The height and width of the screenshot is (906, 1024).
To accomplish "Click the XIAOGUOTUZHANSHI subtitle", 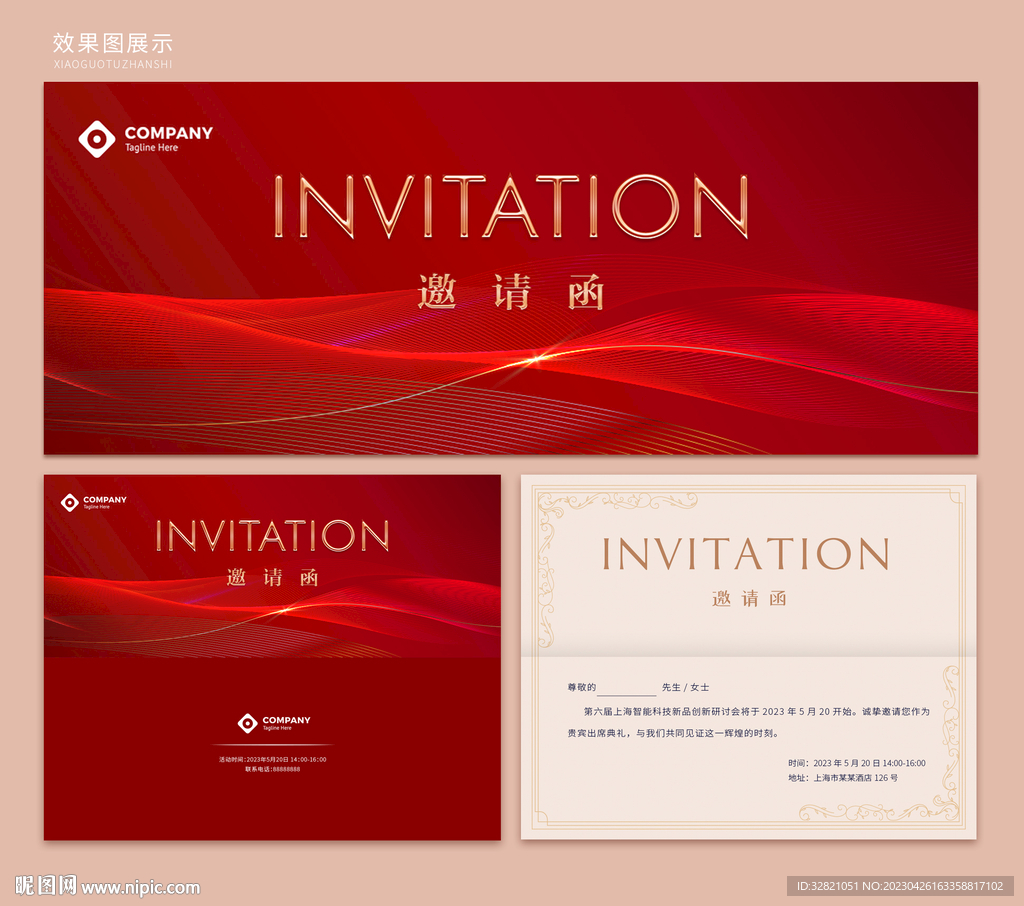I will point(113,64).
